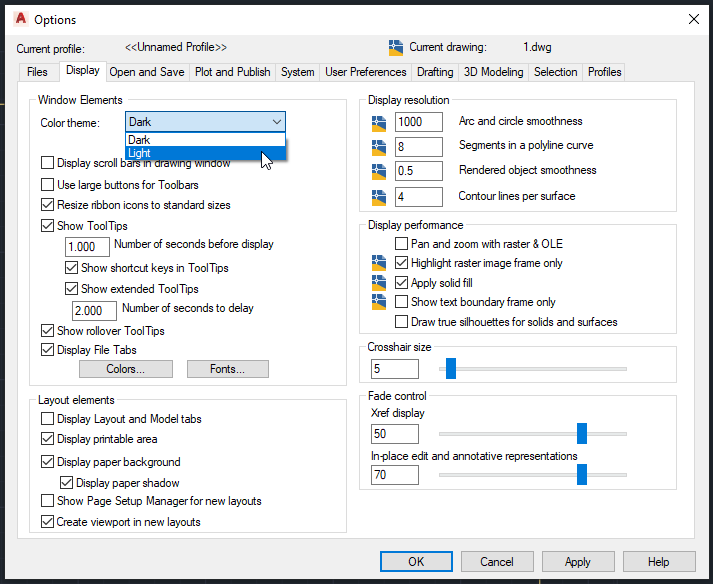Click the drawing icon beside Highlight raster image frame only

379,263
